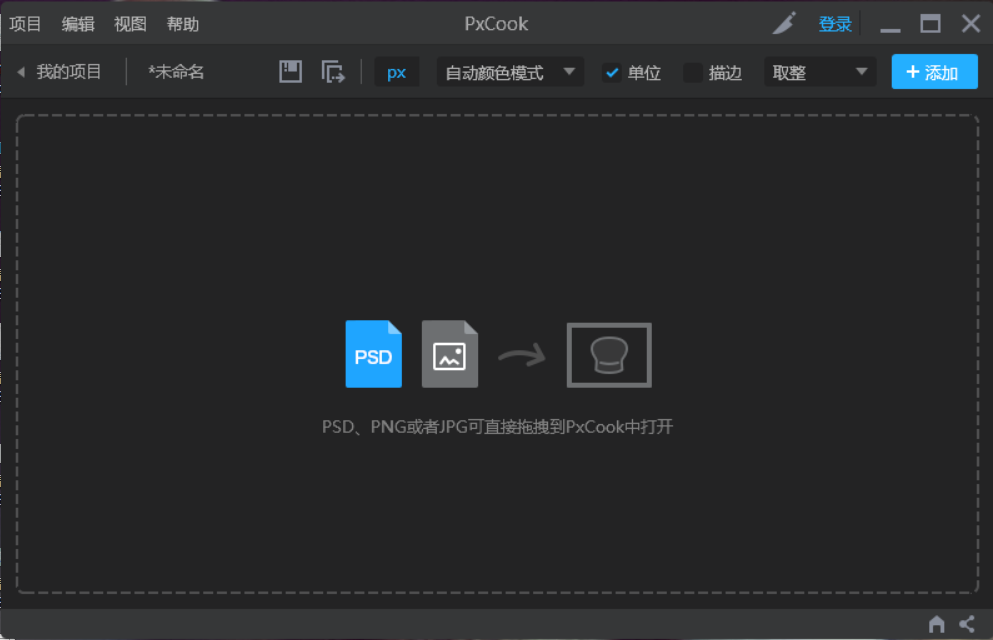Close the PxCook window
Screen dimensions: 993x640
(x=971, y=24)
